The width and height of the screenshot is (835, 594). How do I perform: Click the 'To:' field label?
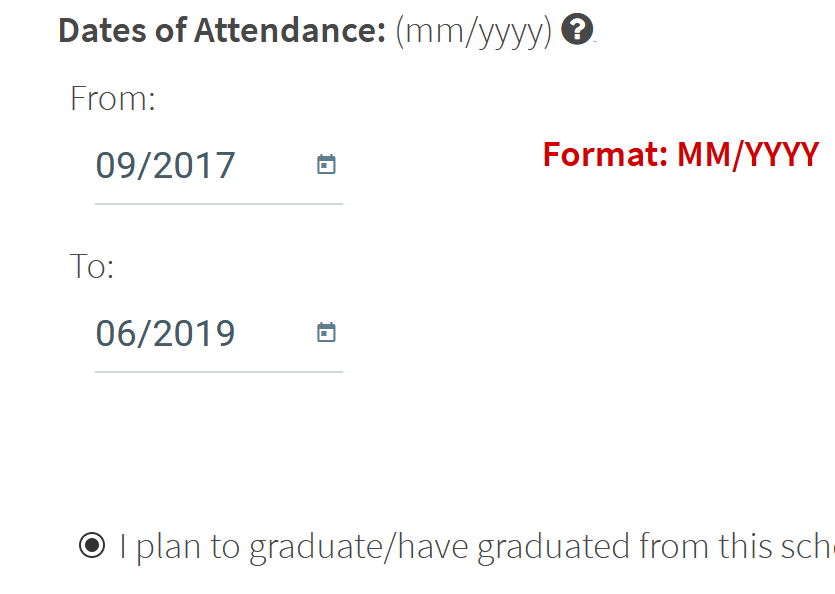(x=92, y=266)
